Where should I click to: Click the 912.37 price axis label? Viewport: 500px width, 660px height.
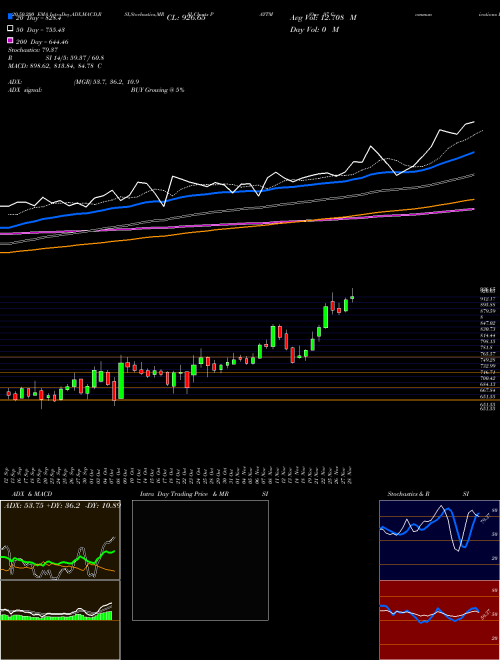(x=487, y=298)
